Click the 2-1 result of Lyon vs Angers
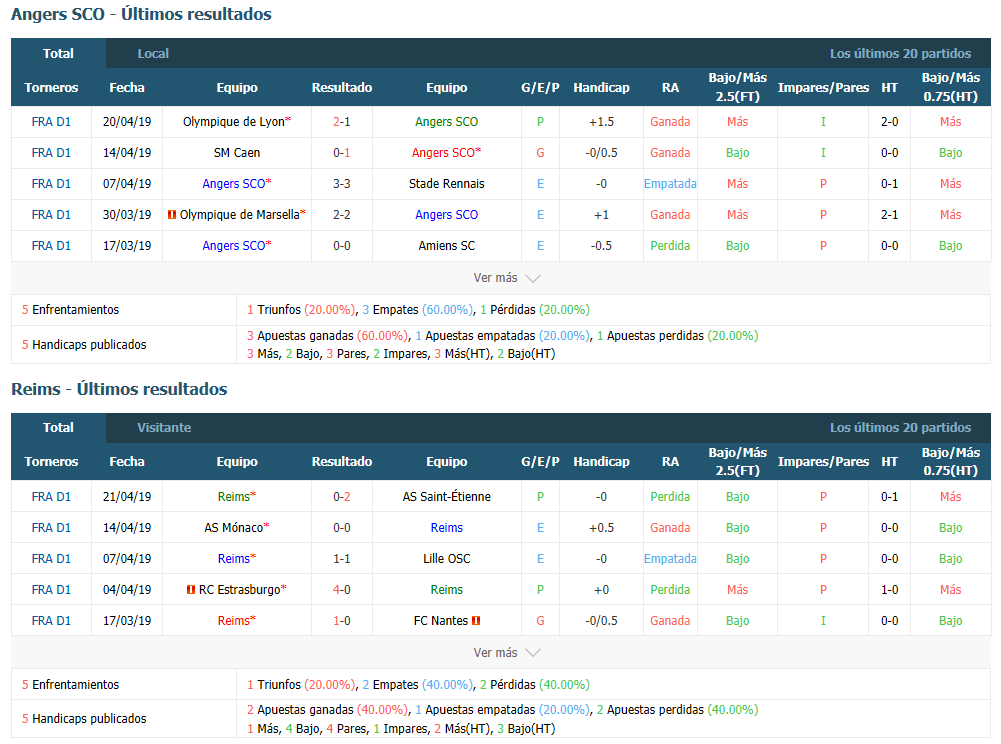Image resolution: width=1001 pixels, height=744 pixels. point(342,121)
